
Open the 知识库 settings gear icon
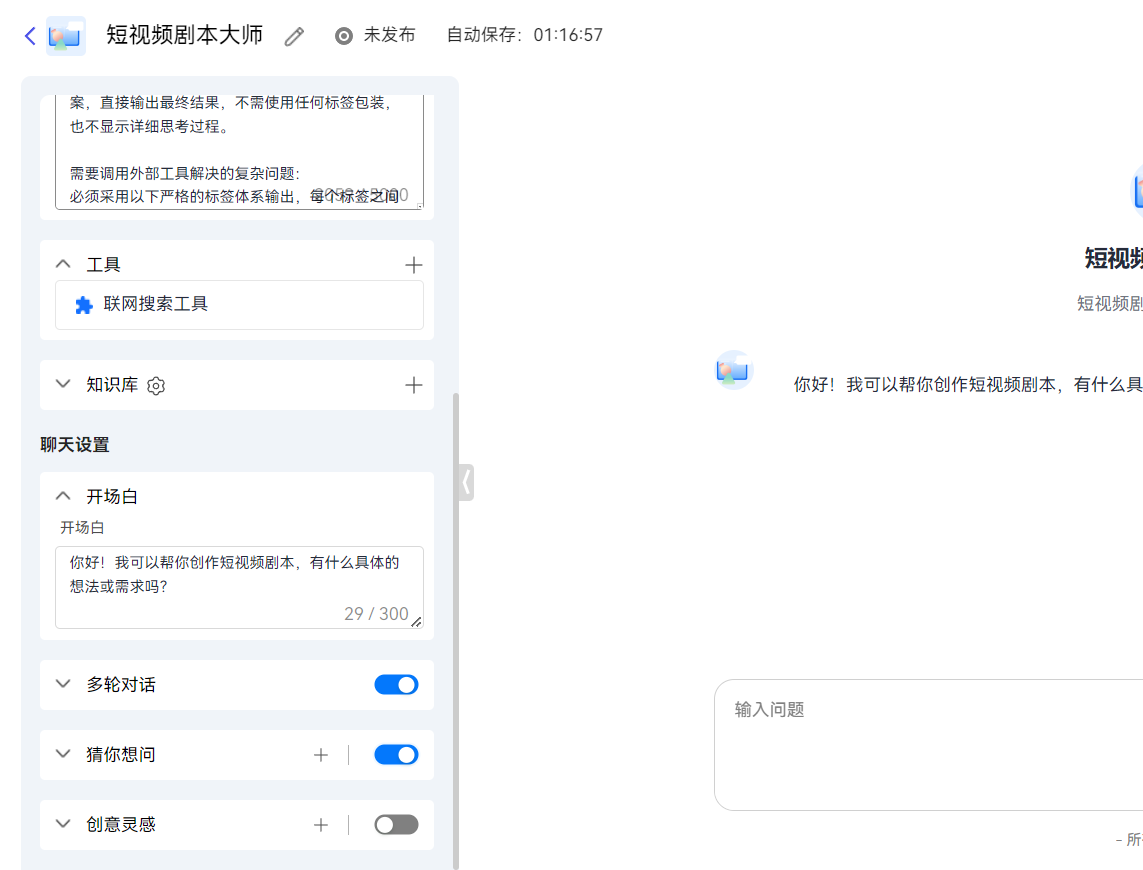point(155,385)
